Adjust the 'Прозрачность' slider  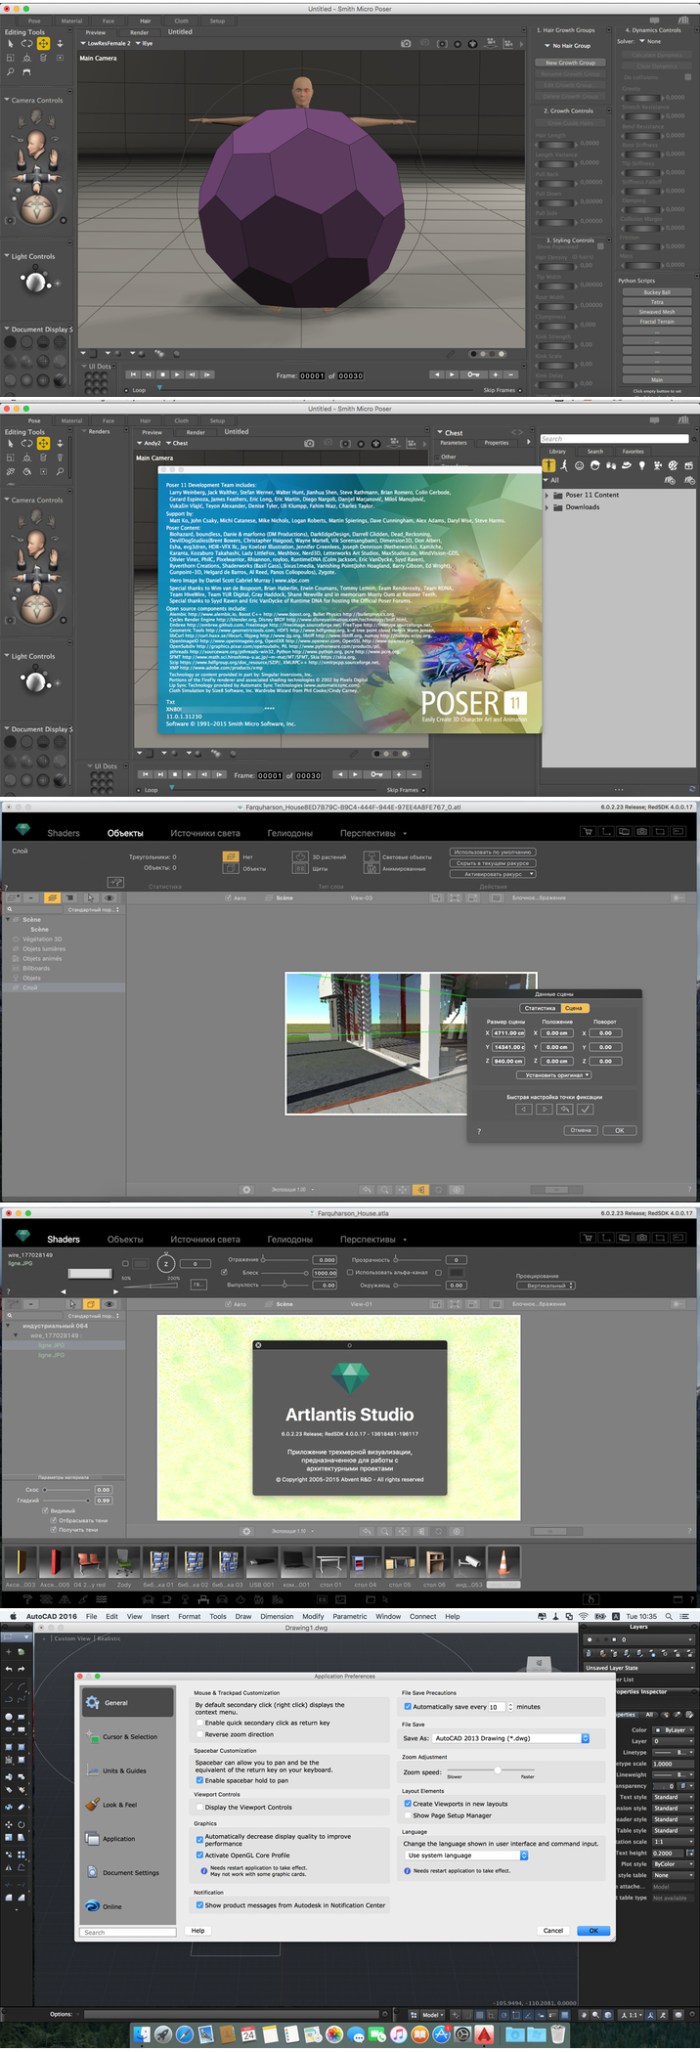tap(419, 1260)
